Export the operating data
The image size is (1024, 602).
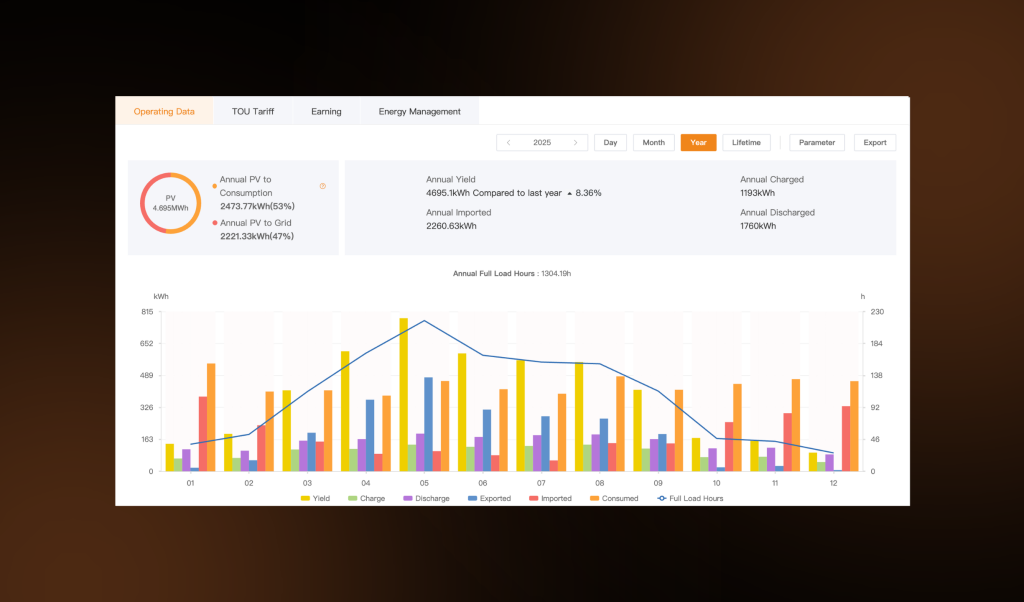[874, 142]
